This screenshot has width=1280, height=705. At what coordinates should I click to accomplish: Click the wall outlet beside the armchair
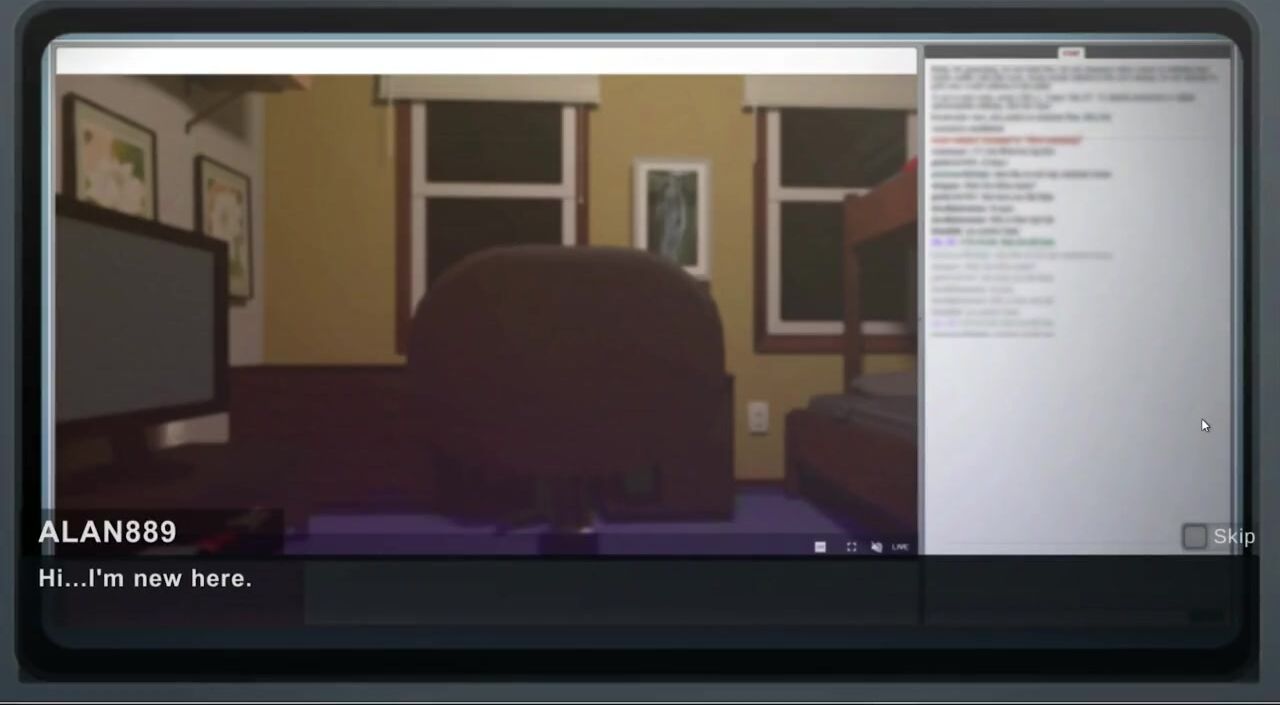(x=758, y=417)
